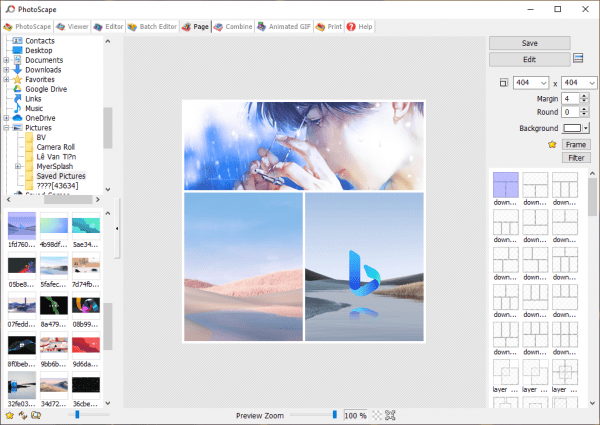
Task: Select thumbnail 32fe03...
Action: [22, 385]
